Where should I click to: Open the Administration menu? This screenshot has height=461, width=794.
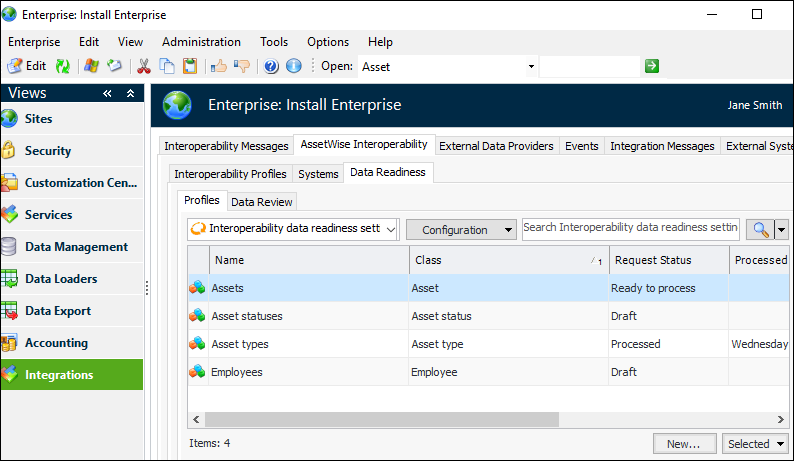pyautogui.click(x=201, y=42)
